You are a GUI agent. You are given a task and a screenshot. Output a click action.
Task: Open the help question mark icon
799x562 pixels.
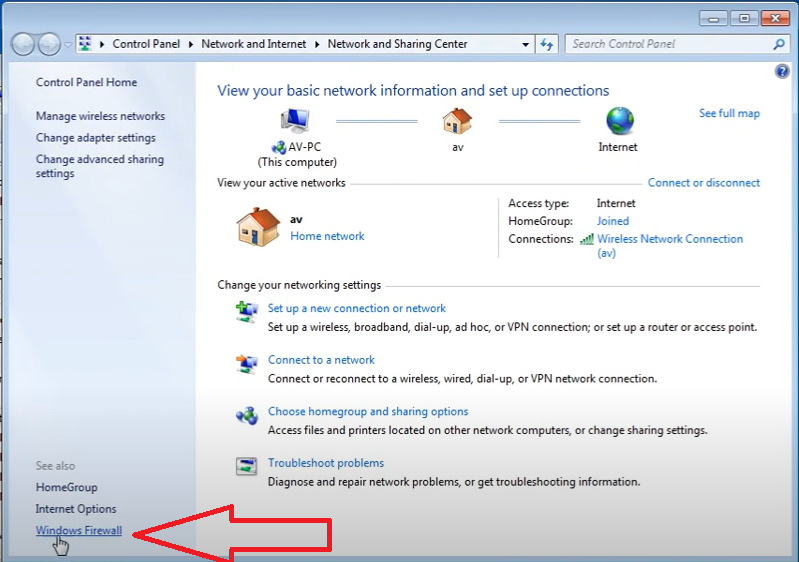point(782,72)
